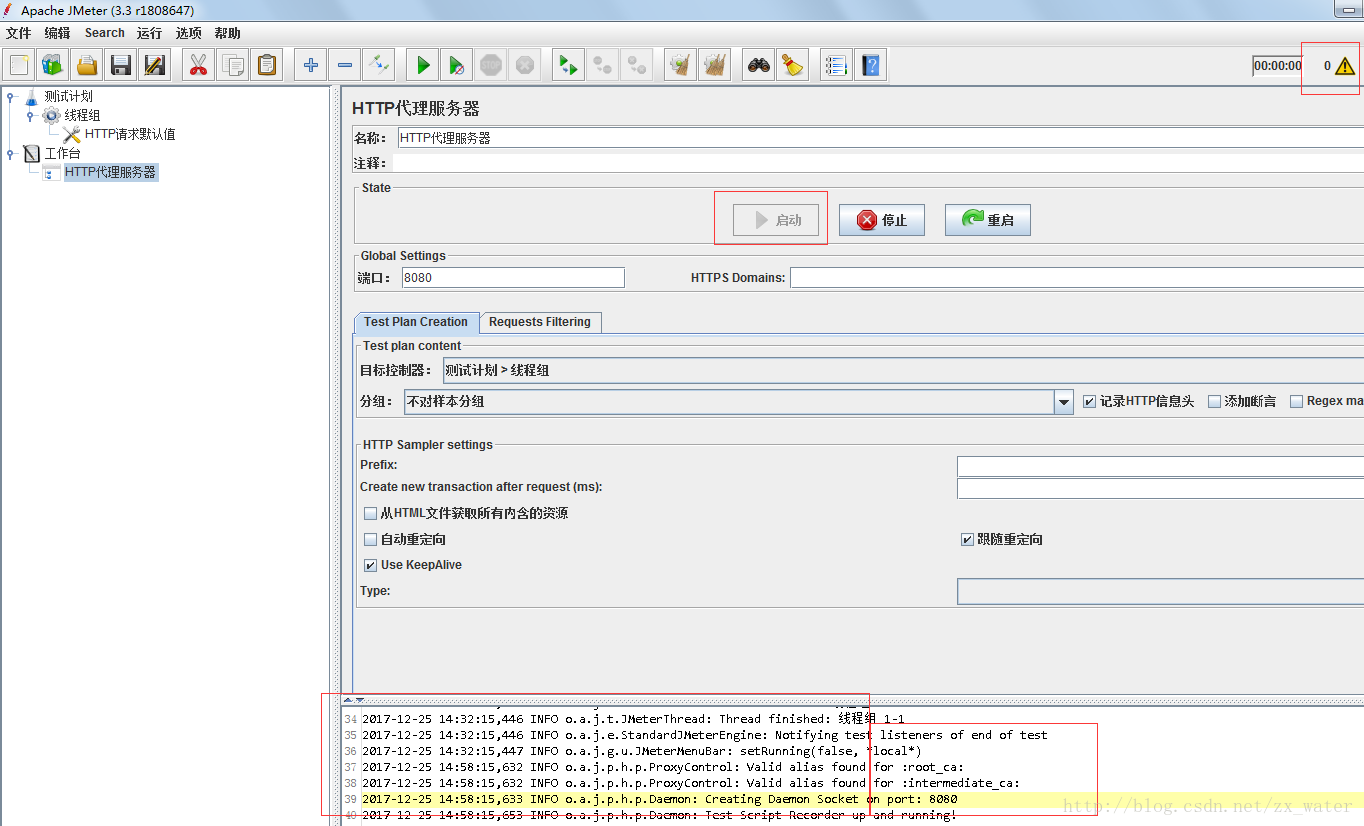Click the 注释 comments field

879,162
